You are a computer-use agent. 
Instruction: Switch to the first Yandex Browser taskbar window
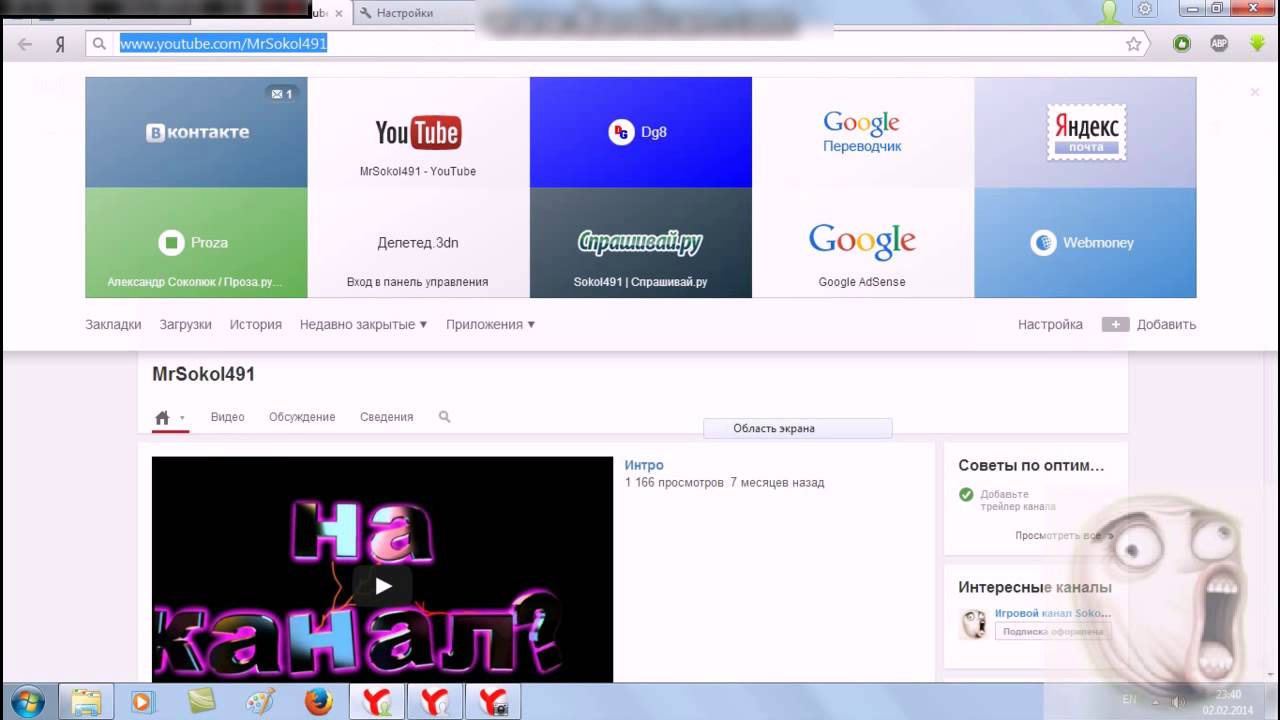tap(376, 702)
